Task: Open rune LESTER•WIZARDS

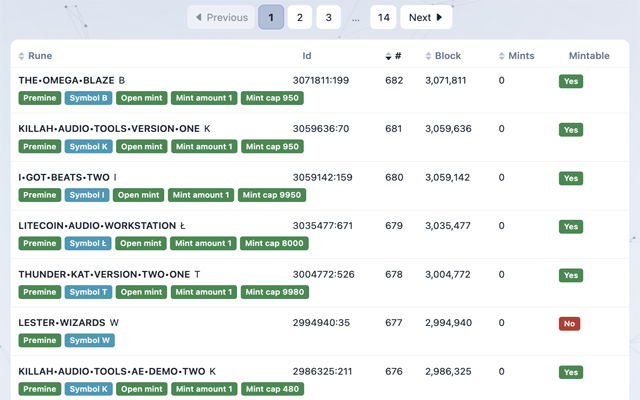Action: (x=62, y=322)
